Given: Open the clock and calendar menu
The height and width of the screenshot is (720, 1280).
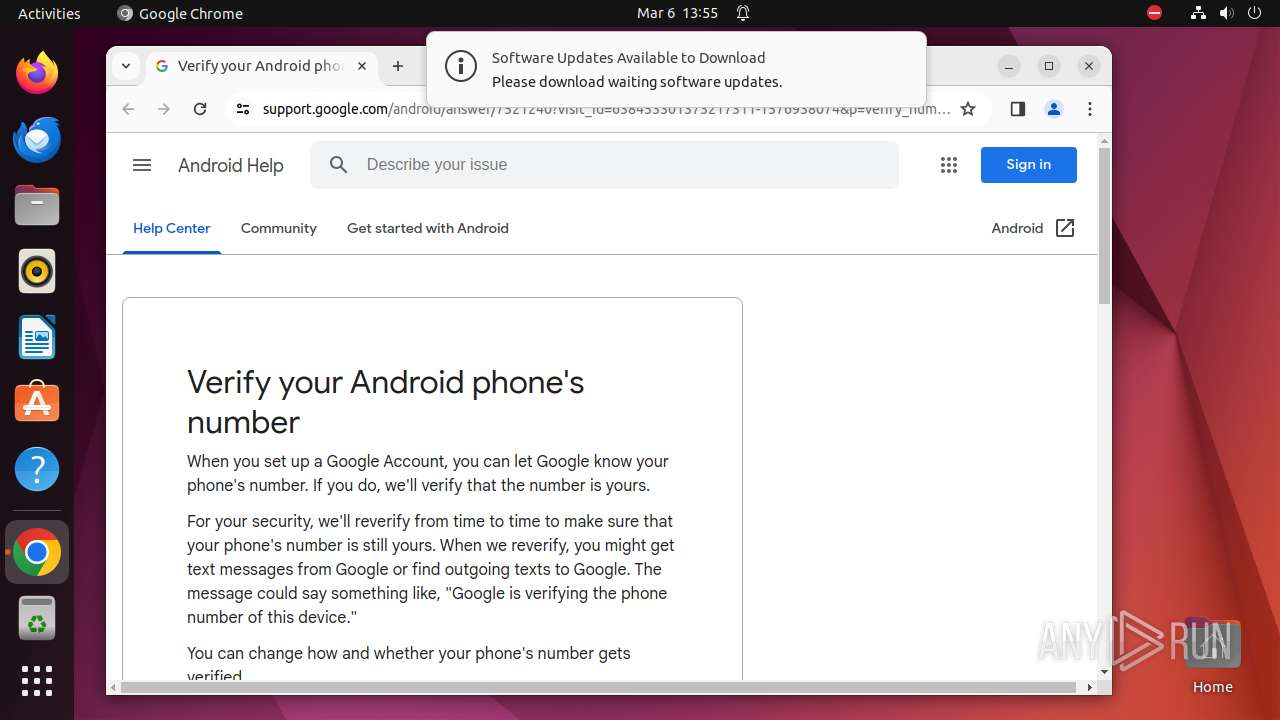Looking at the screenshot, I should 677,13.
